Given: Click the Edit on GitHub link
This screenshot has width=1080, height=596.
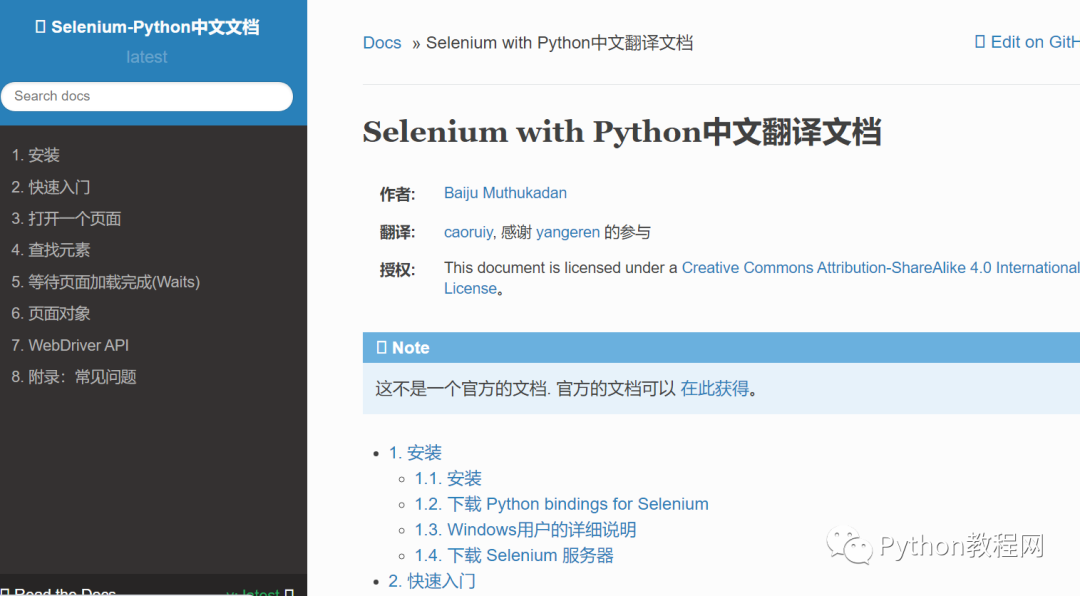Looking at the screenshot, I should click(1027, 42).
